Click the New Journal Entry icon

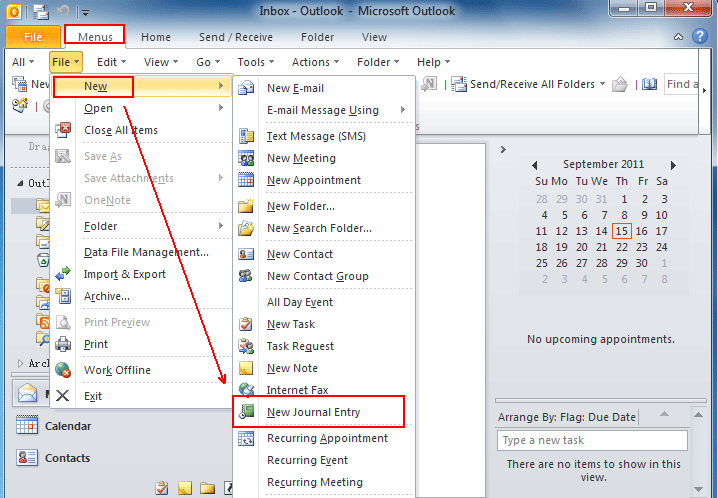[247, 412]
